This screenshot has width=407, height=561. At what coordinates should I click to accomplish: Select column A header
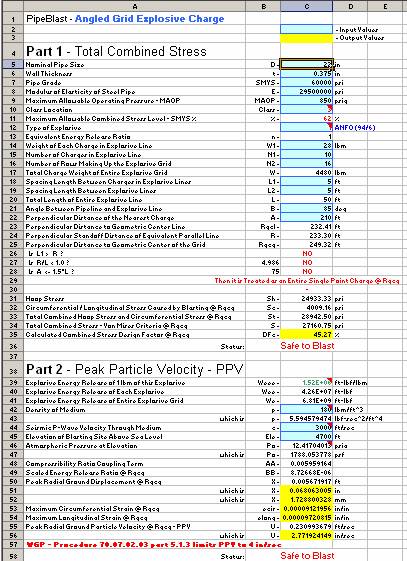click(134, 6)
